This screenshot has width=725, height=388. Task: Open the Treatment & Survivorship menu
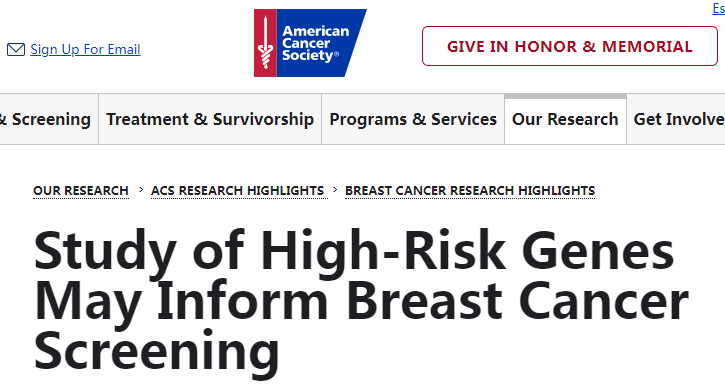210,119
